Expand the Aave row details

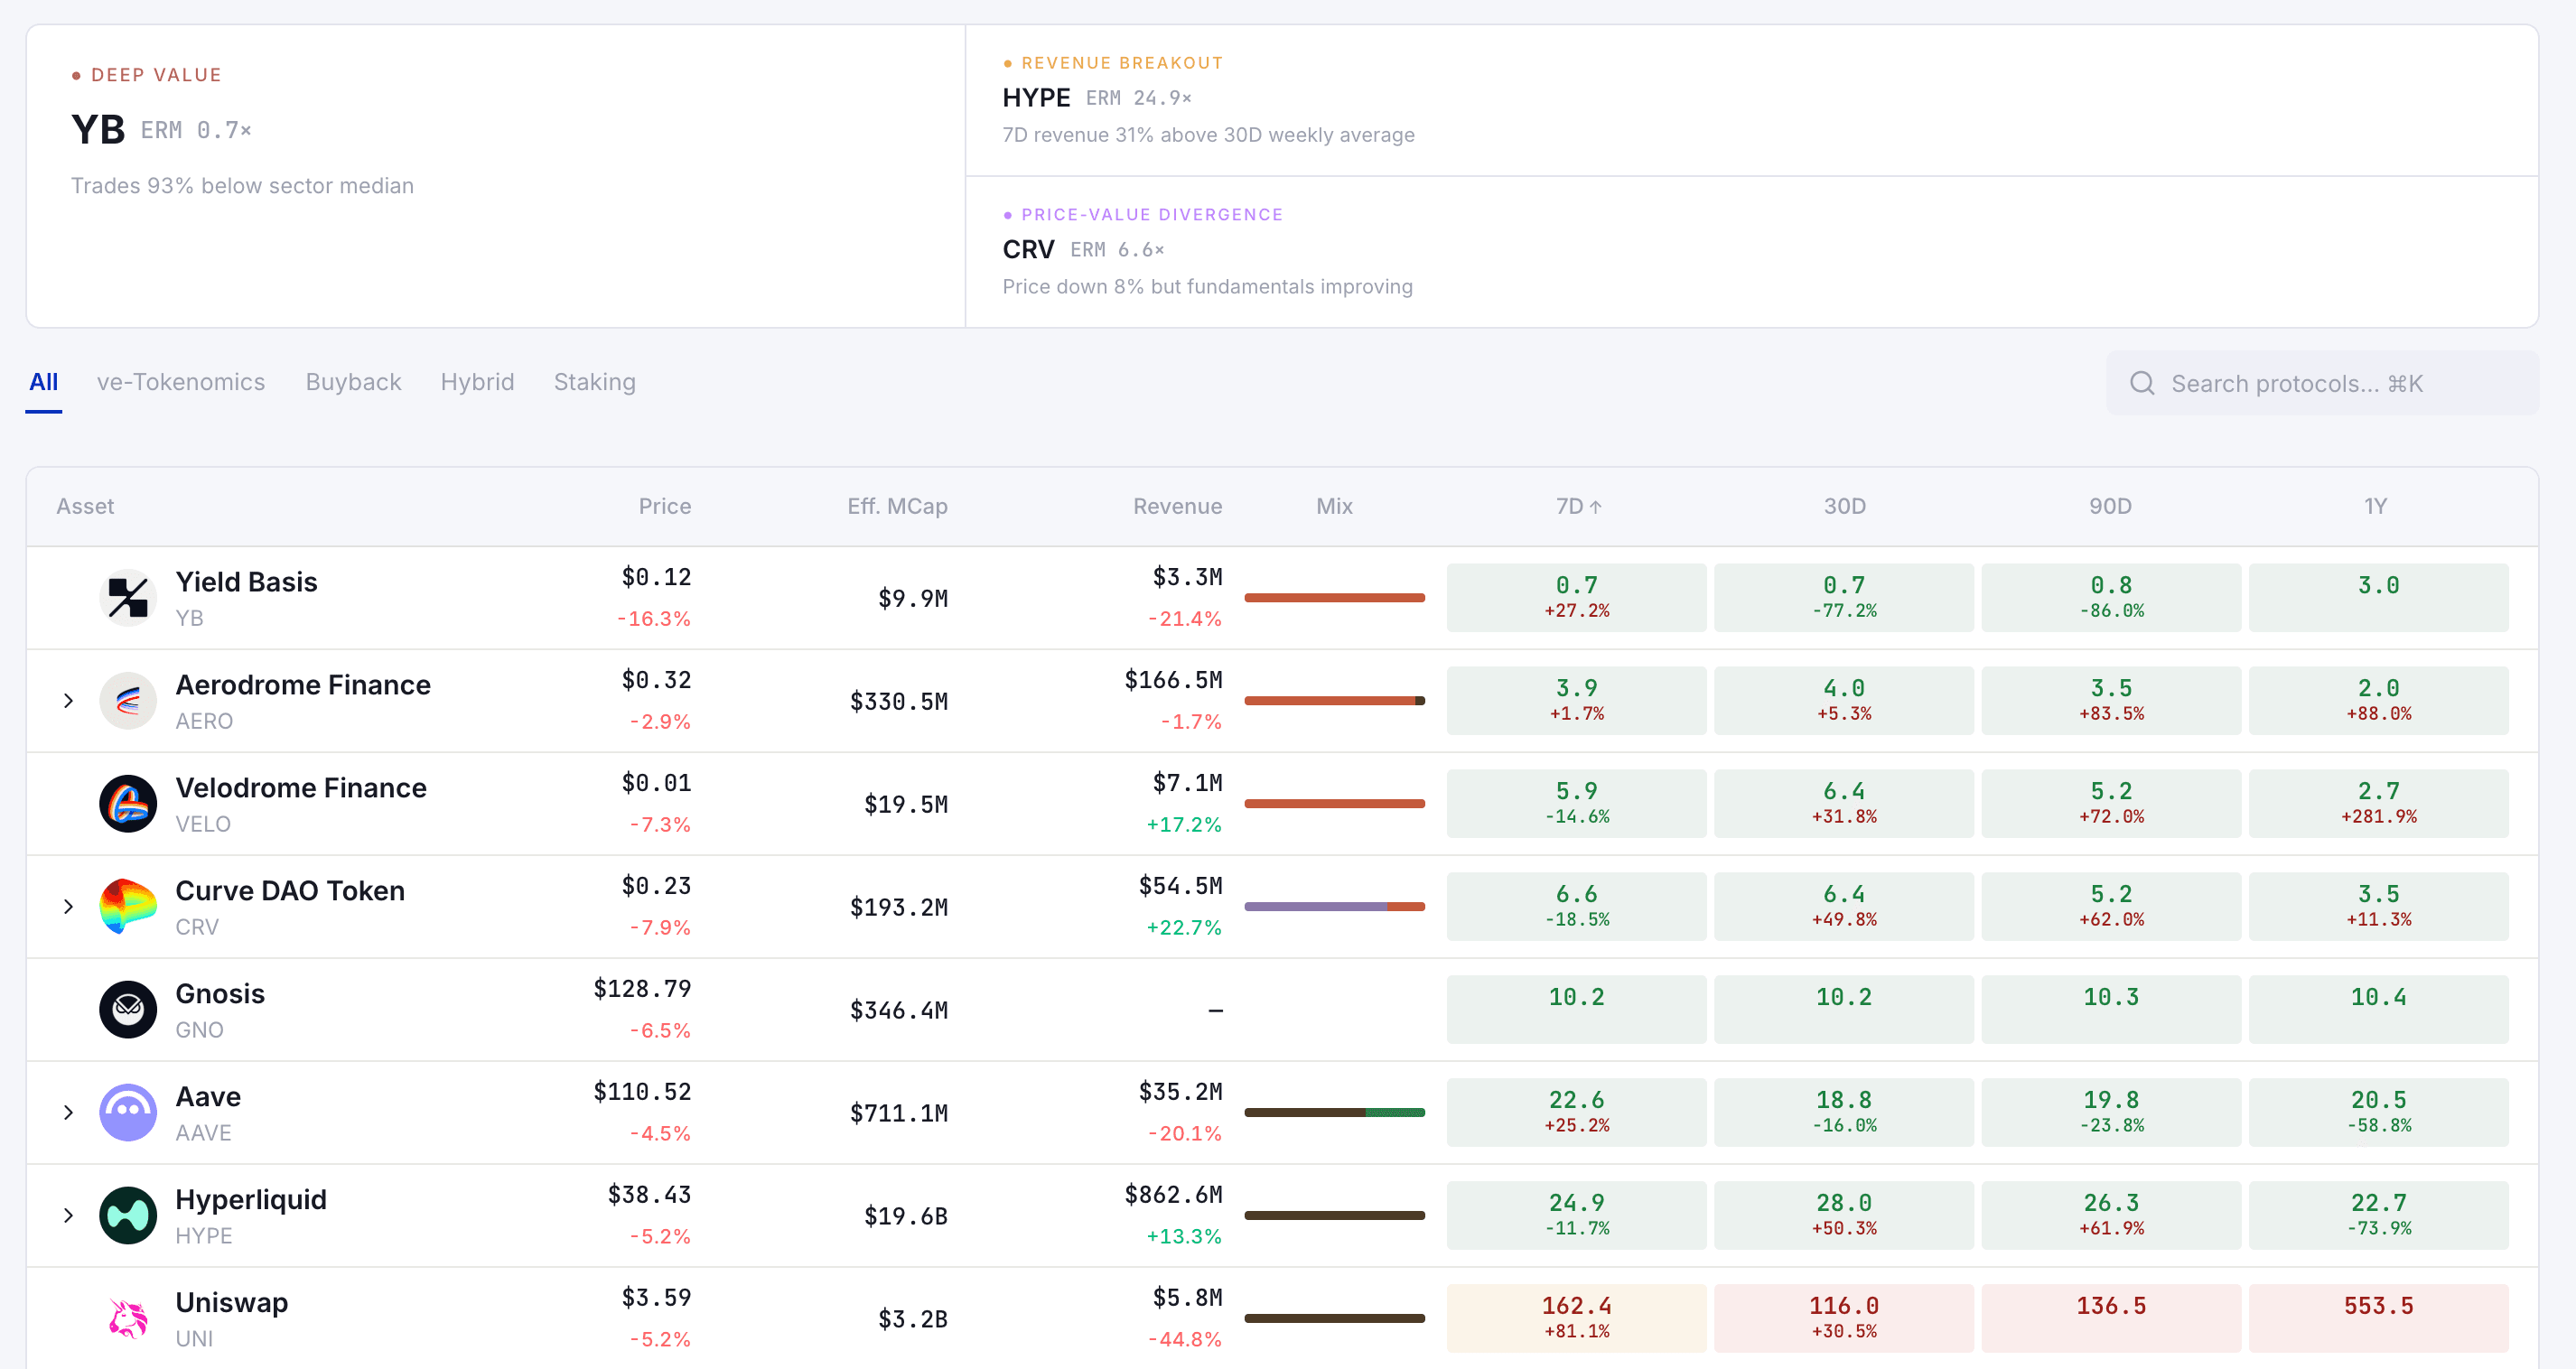tap(68, 1112)
